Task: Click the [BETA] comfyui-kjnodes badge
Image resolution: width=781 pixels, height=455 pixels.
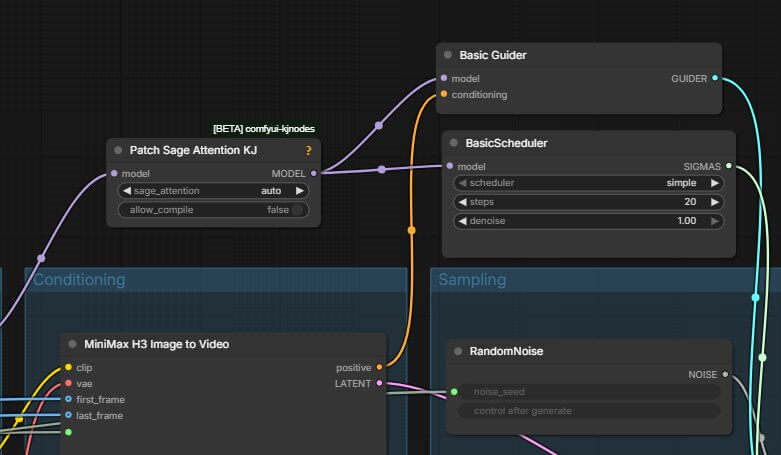Action: 264,129
